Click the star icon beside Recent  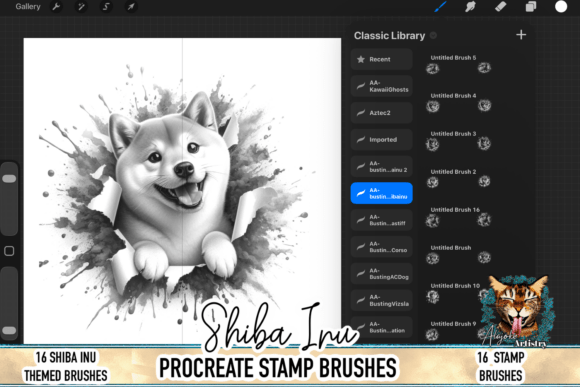click(361, 59)
